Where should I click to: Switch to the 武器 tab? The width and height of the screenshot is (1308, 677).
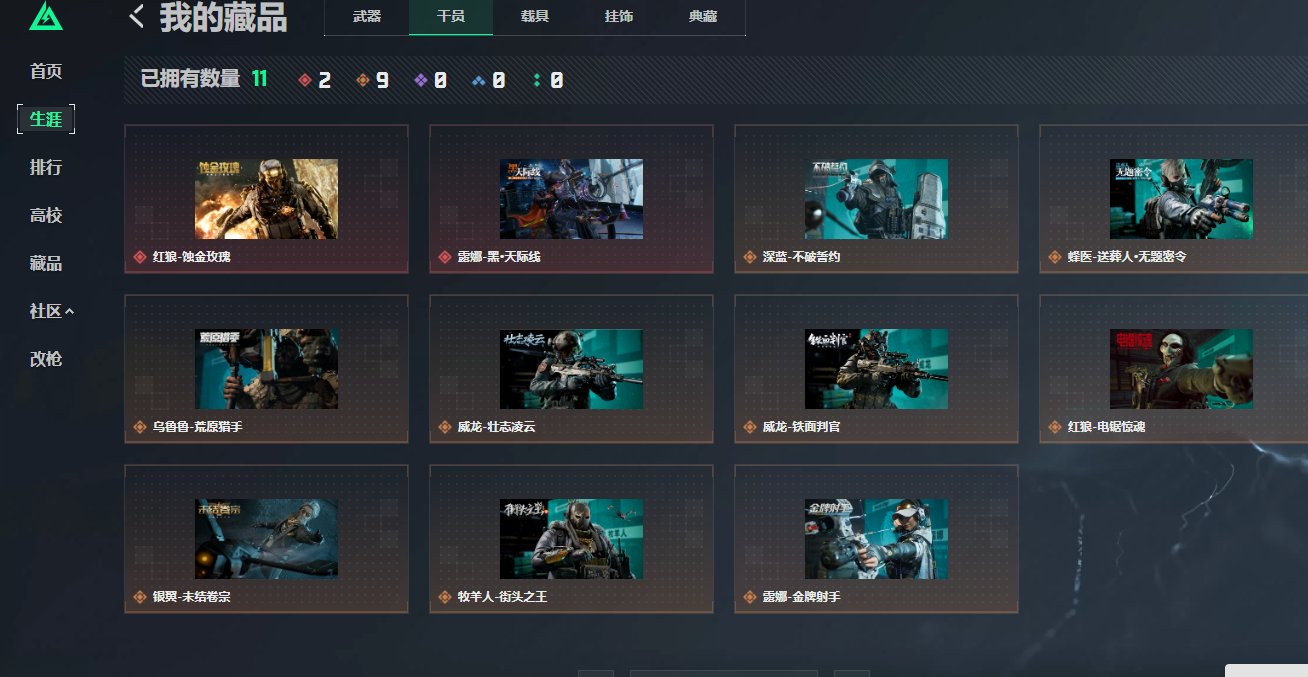tap(367, 17)
